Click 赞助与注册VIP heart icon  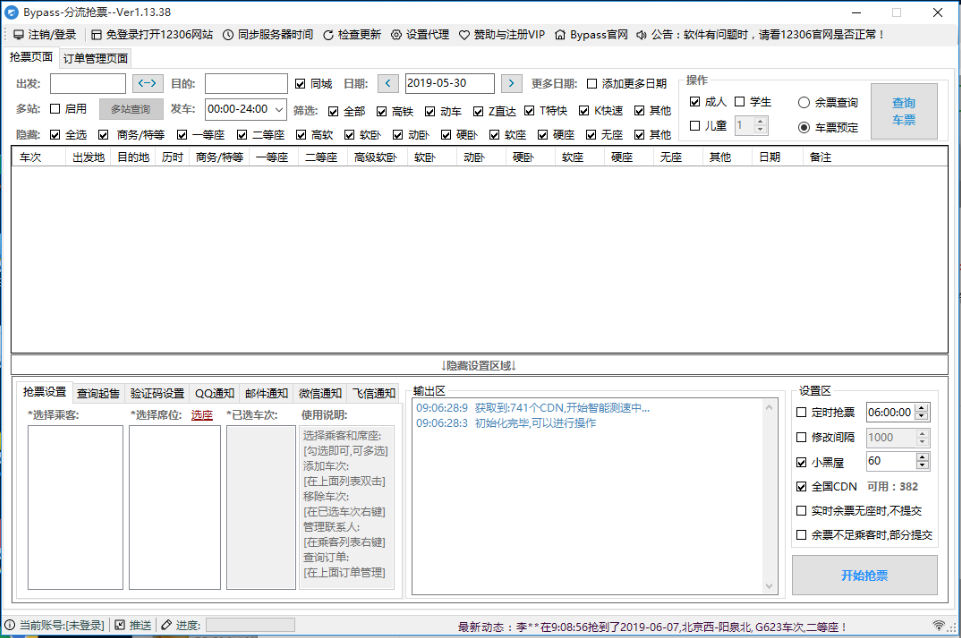(x=465, y=34)
